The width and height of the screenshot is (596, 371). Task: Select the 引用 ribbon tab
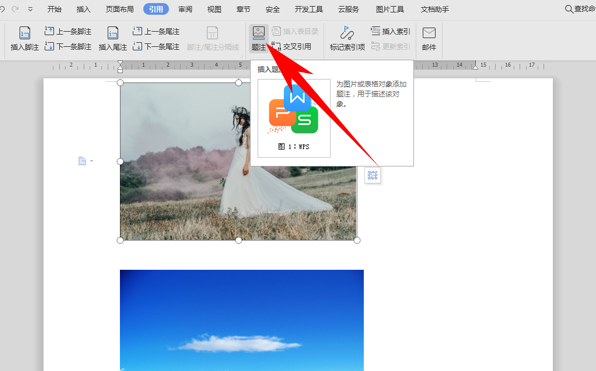156,9
